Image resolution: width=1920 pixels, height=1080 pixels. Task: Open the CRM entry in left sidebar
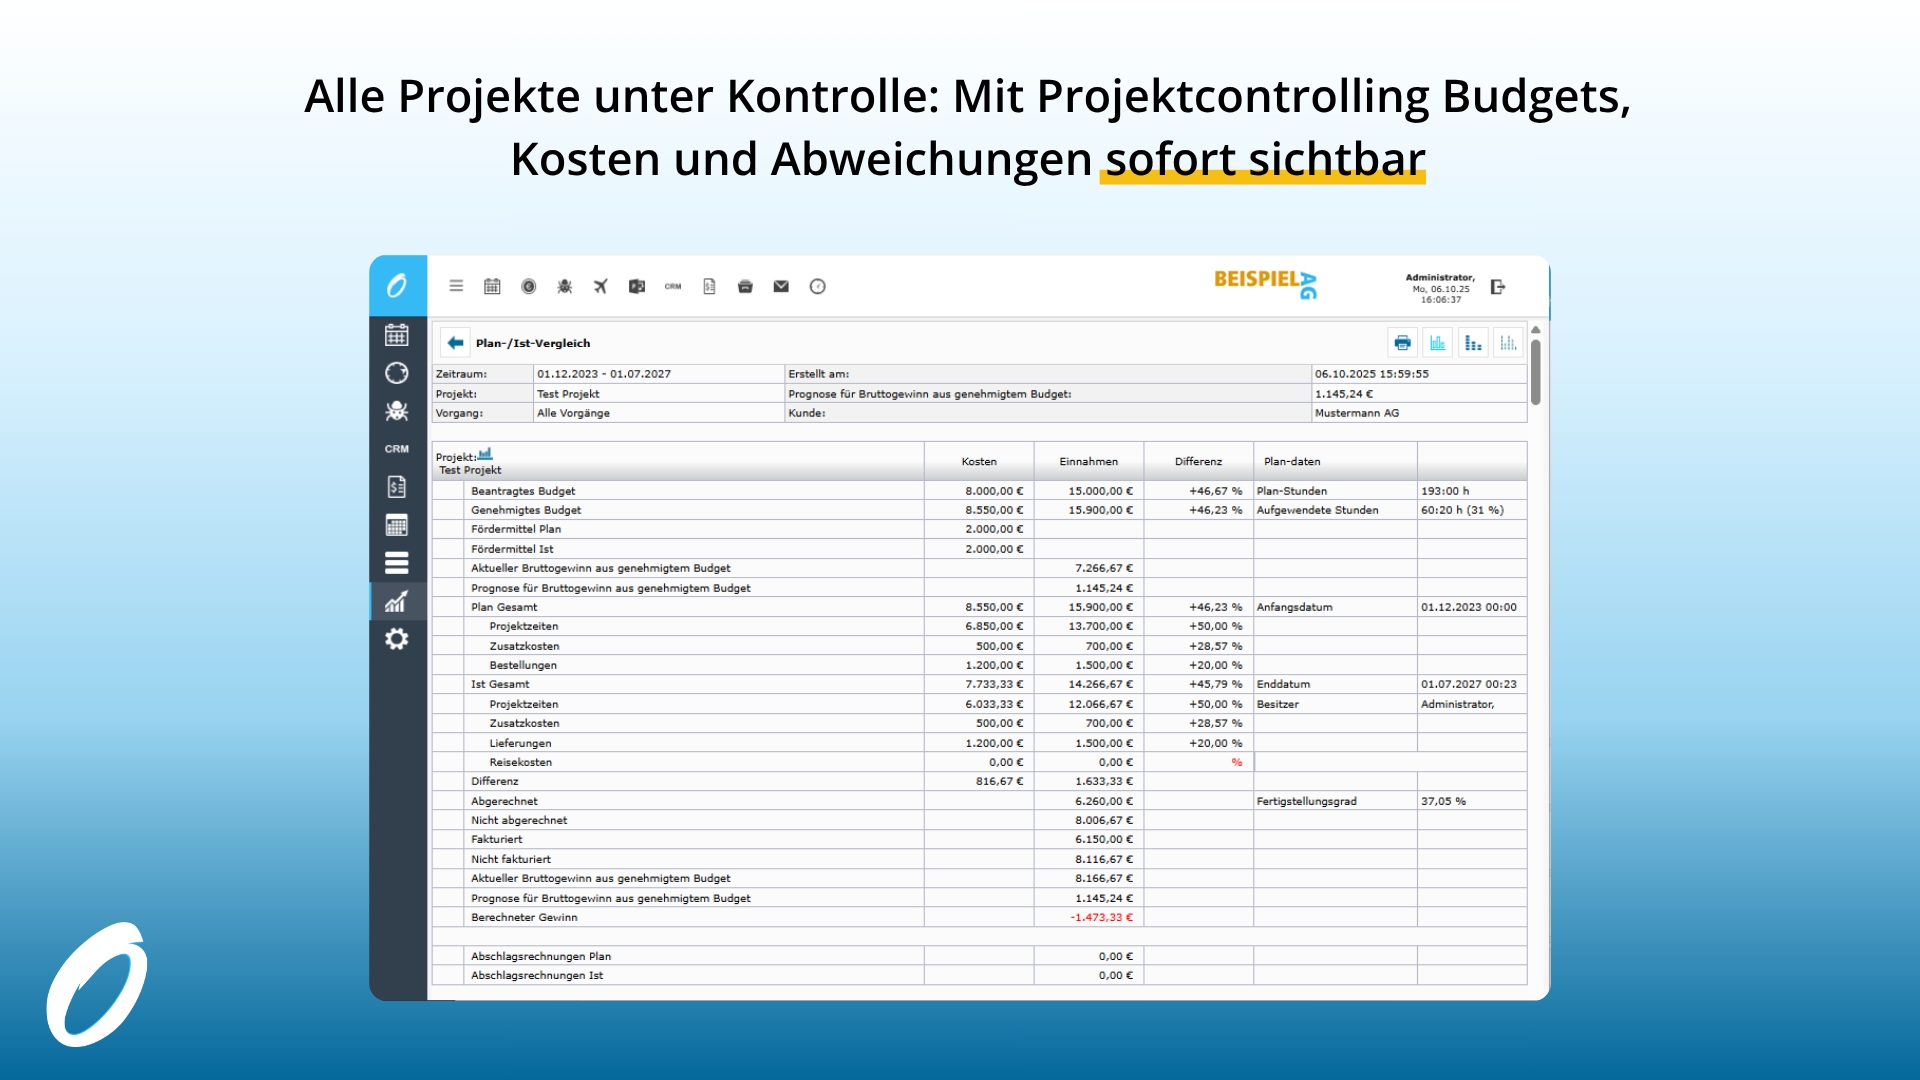coord(397,449)
